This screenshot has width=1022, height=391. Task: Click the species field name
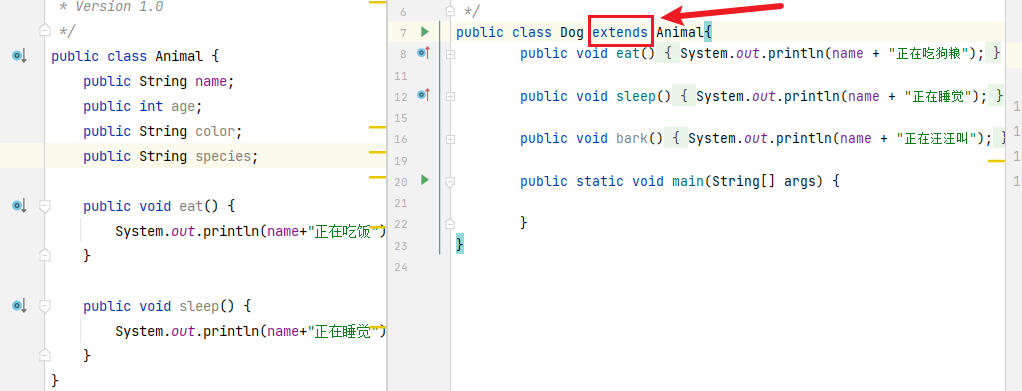(223, 156)
